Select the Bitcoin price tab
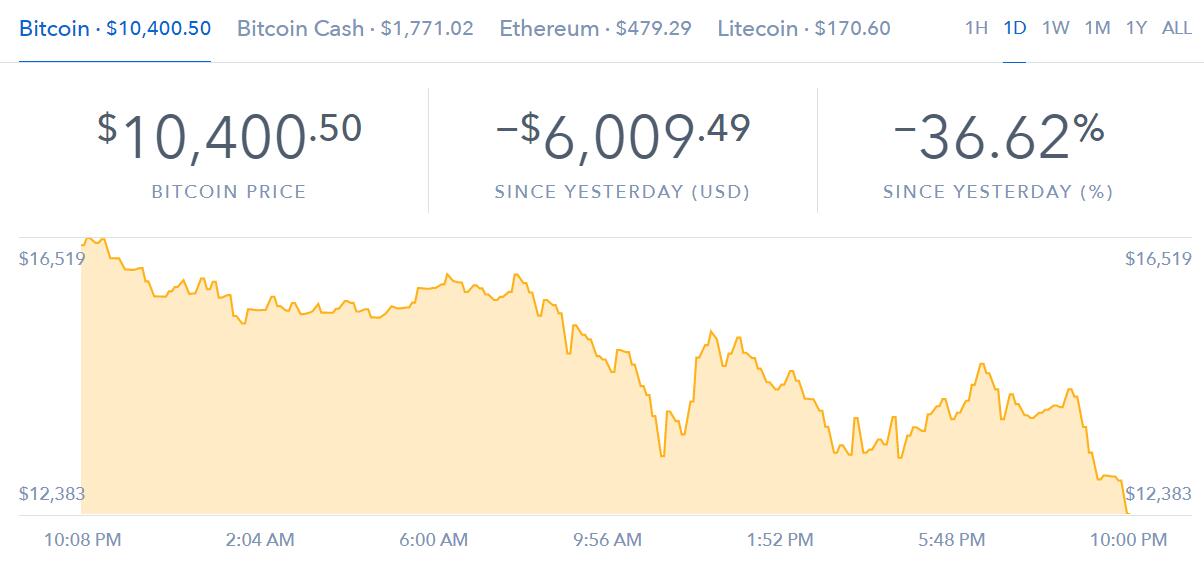 pos(115,28)
